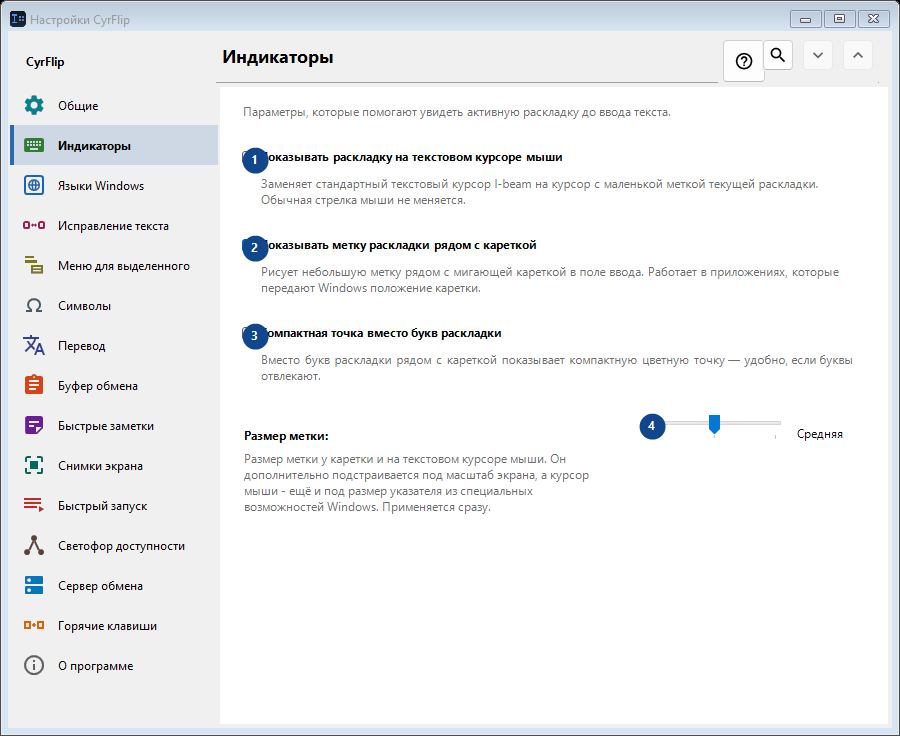Open the Буфер обмена clipboard icon
Viewport: 900px width, 736px height.
[x=34, y=385]
